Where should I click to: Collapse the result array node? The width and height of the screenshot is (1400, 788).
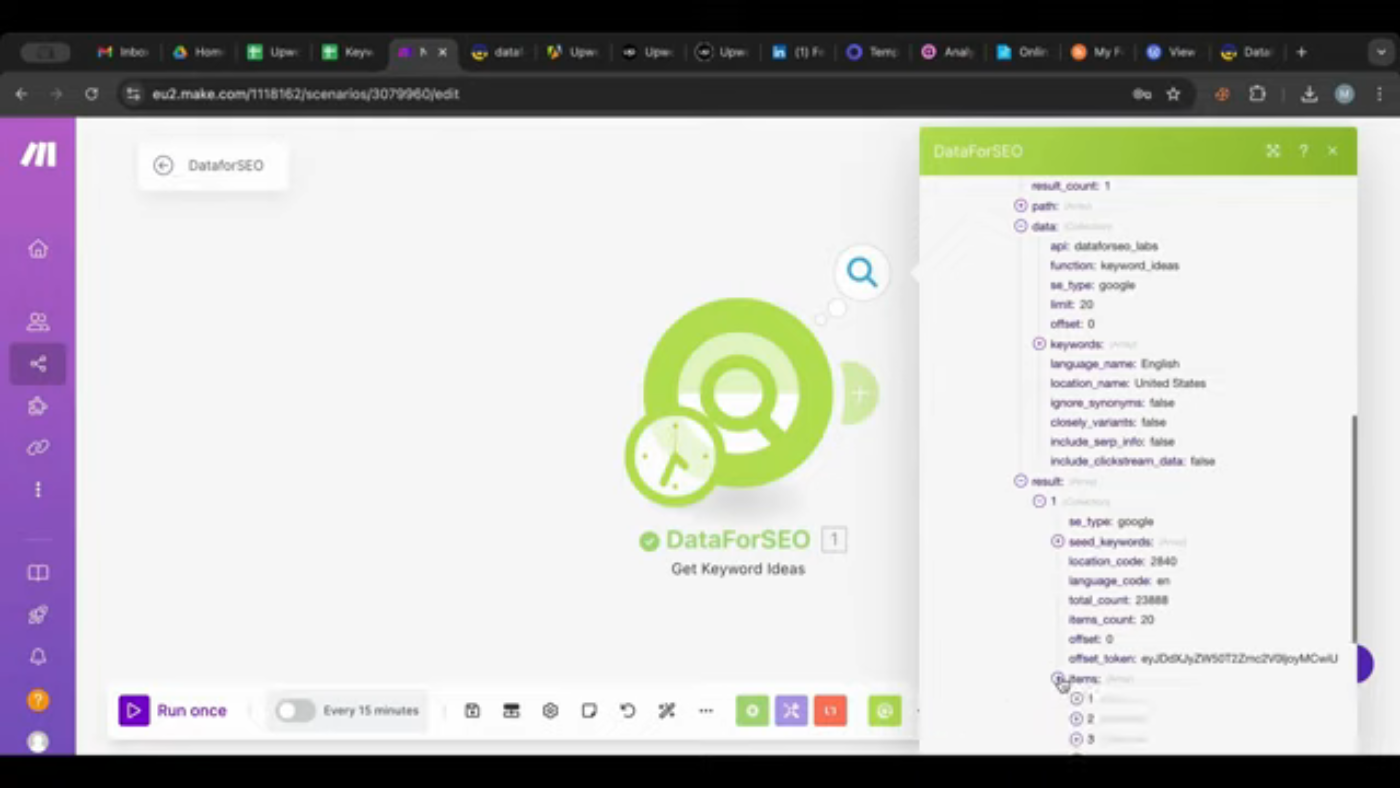(1021, 481)
